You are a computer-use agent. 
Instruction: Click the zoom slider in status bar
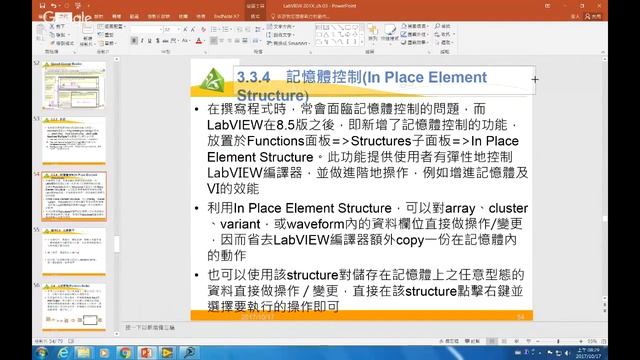[x=558, y=341]
